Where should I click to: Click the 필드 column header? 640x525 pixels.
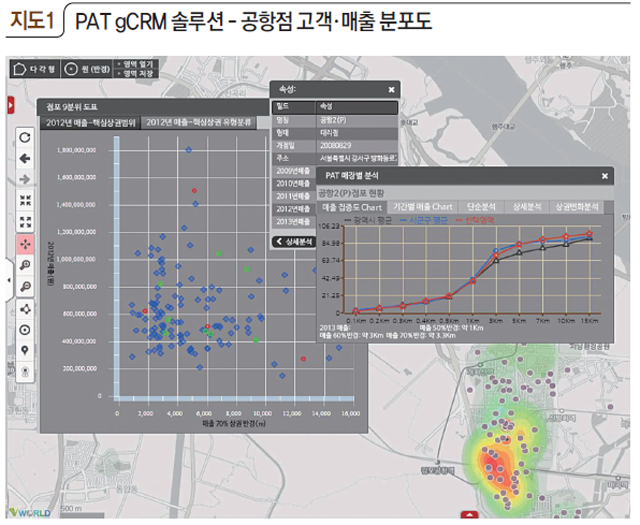click(294, 107)
